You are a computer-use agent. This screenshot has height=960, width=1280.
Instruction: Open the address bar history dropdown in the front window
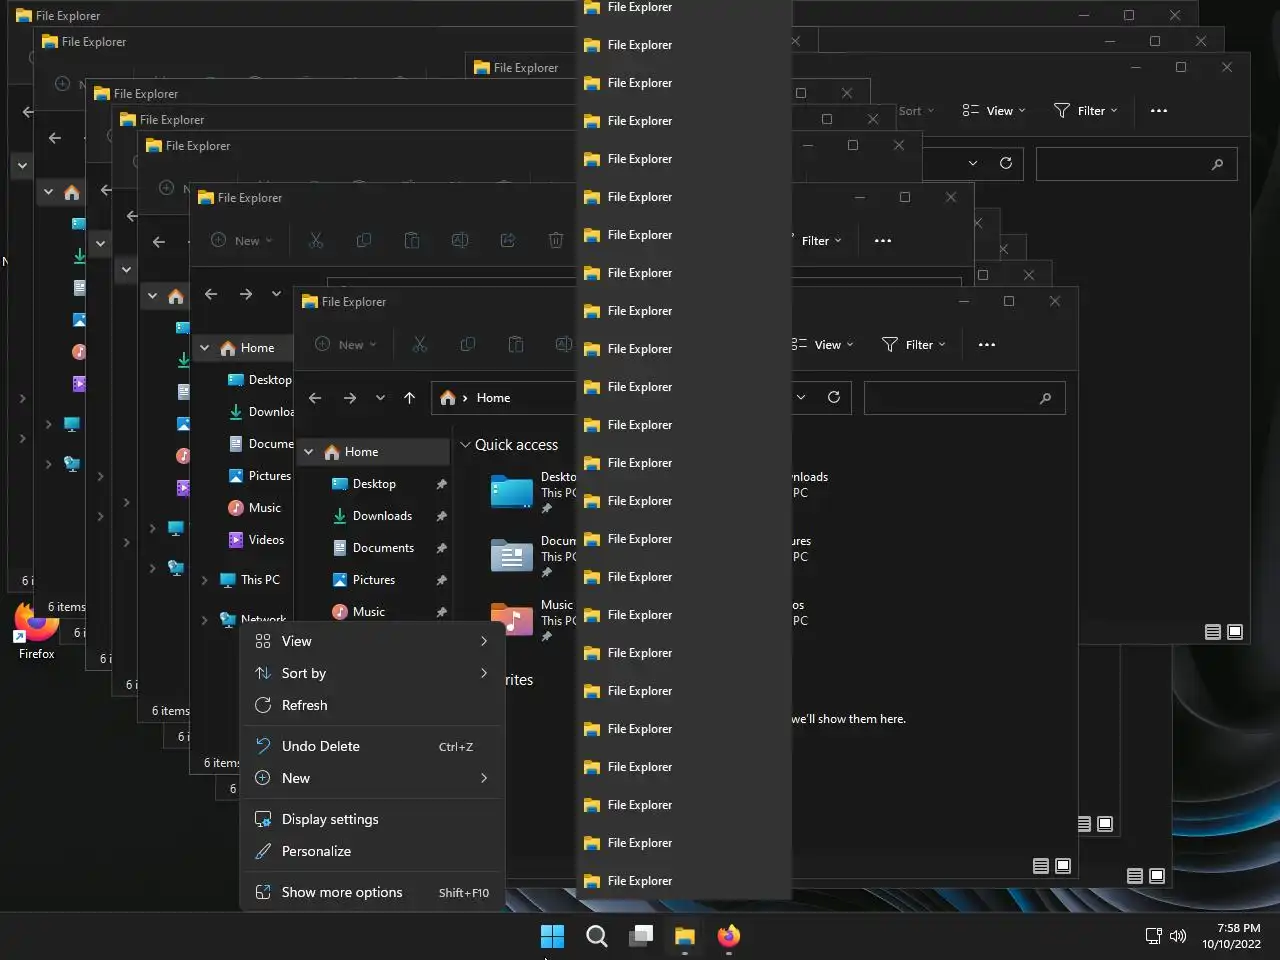(801, 397)
